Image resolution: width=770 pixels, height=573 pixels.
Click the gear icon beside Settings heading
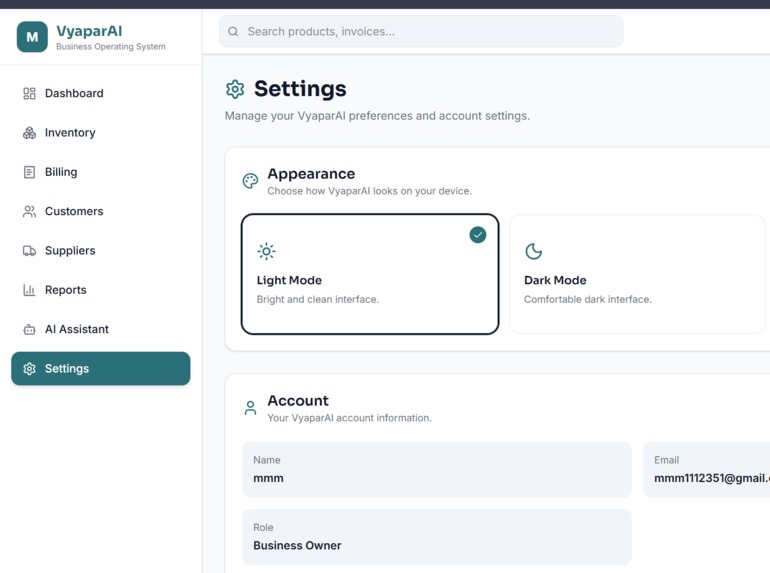[235, 89]
